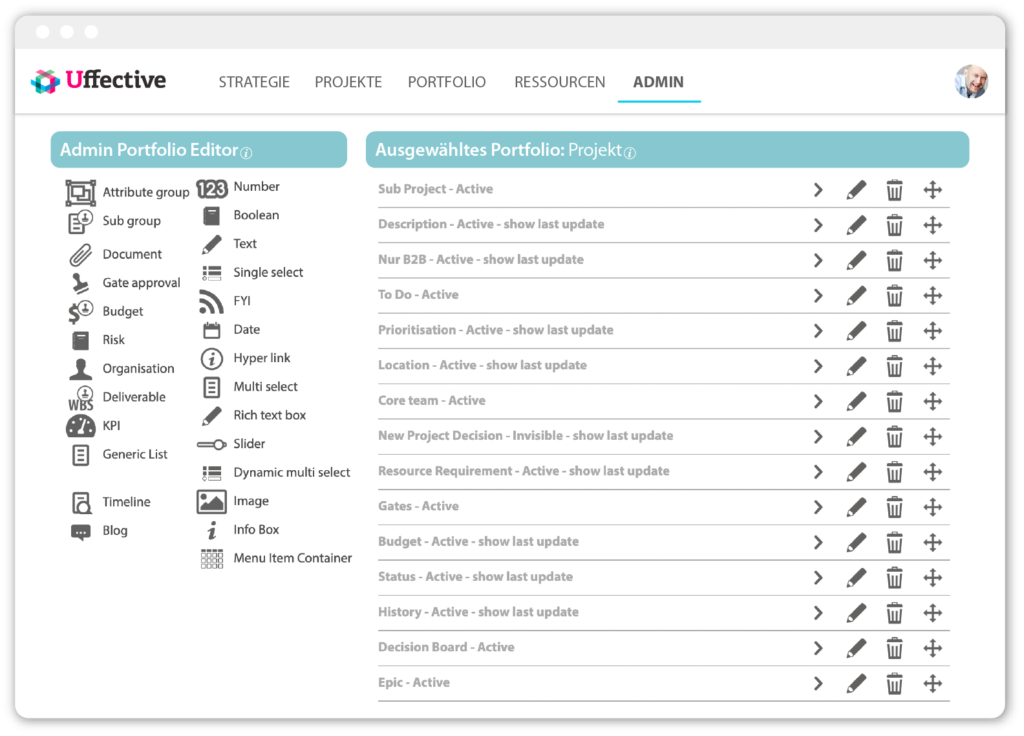The image size is (1024, 736).
Task: Expand the Status row chevron
Action: pyautogui.click(x=818, y=578)
